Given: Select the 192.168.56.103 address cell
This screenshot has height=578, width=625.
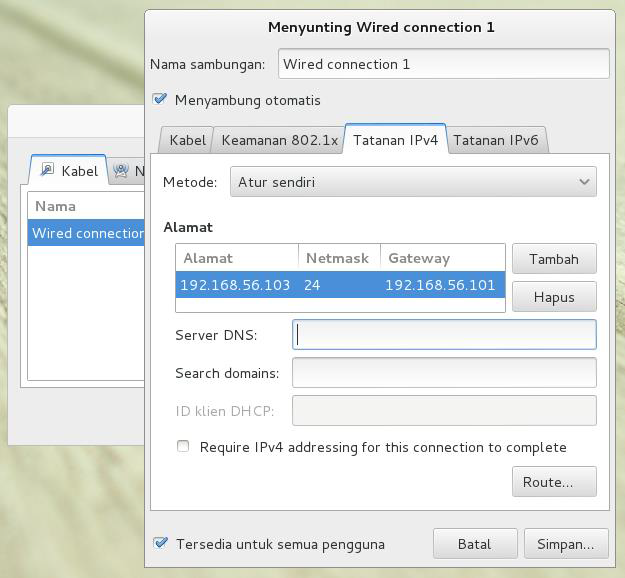Looking at the screenshot, I should [235, 285].
